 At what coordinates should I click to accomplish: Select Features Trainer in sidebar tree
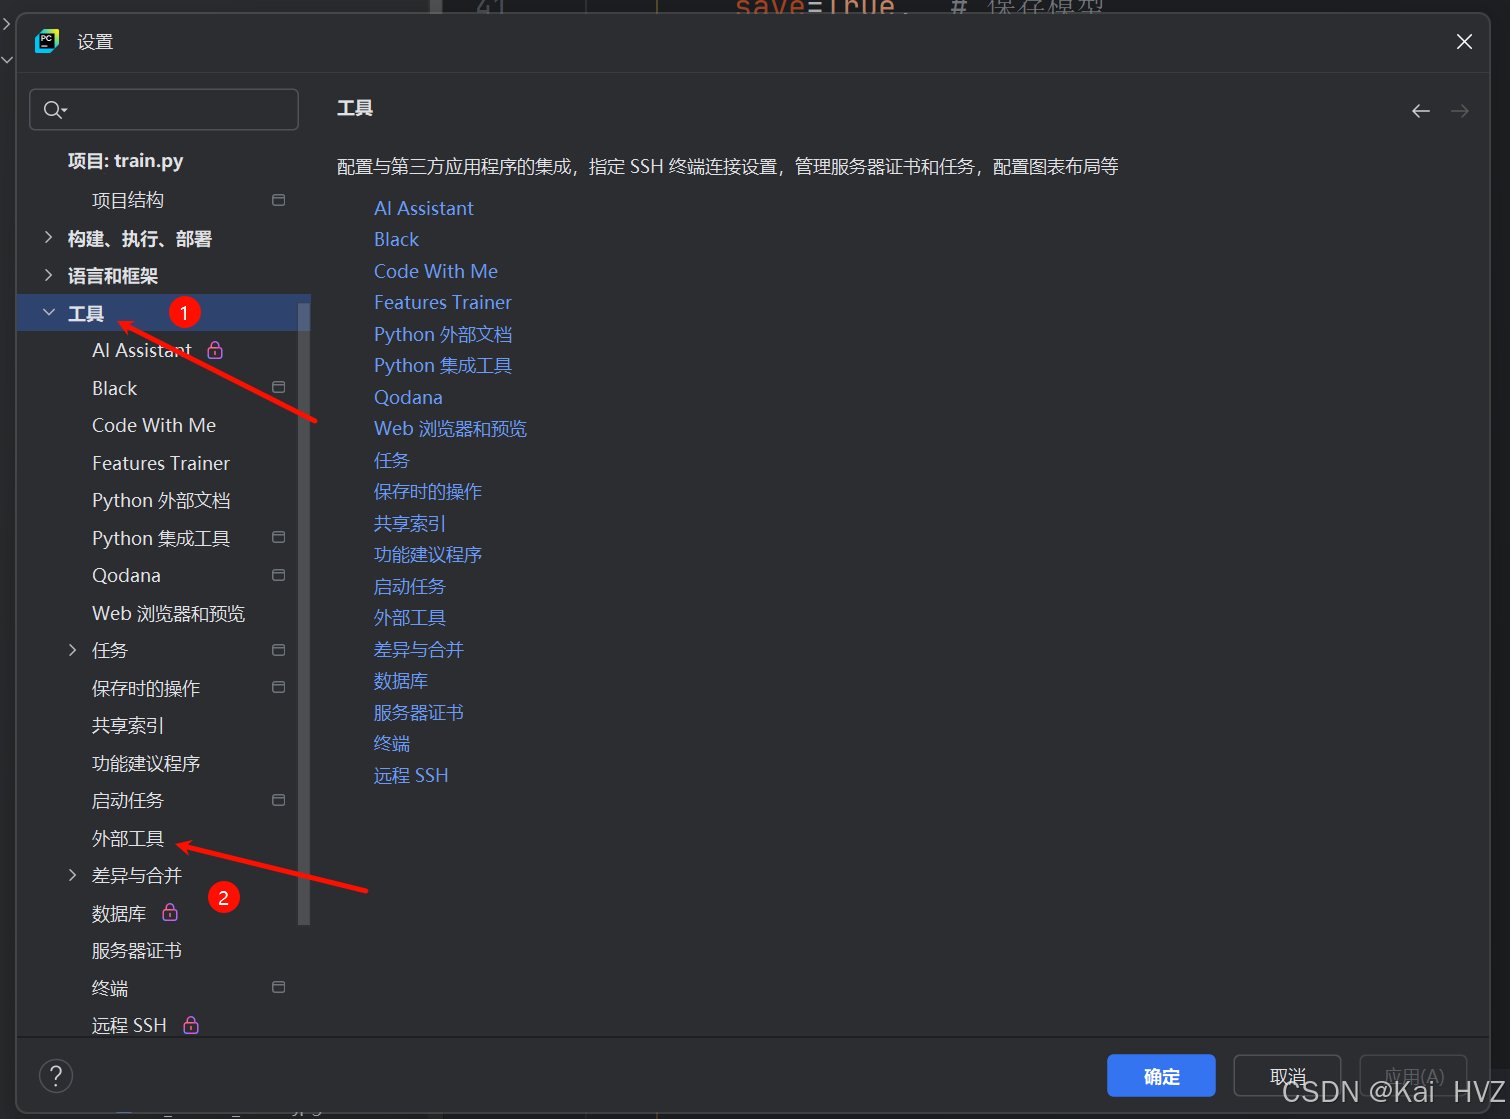point(161,463)
